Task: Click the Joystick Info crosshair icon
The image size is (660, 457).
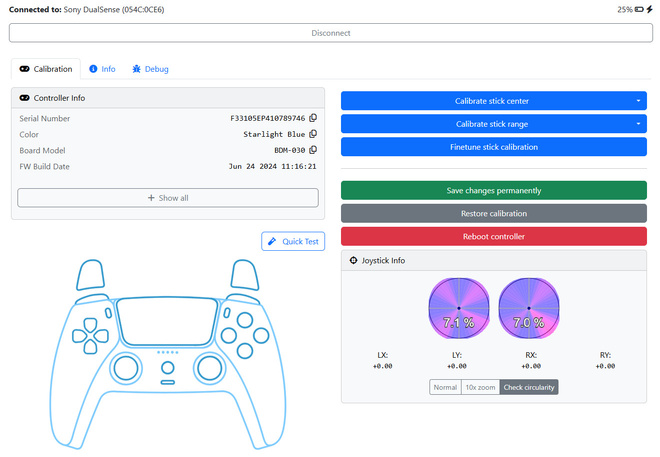Action: tap(353, 260)
